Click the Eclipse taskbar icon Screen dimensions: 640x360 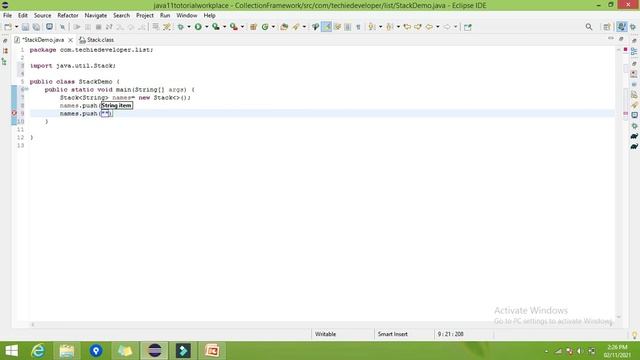tap(154, 351)
